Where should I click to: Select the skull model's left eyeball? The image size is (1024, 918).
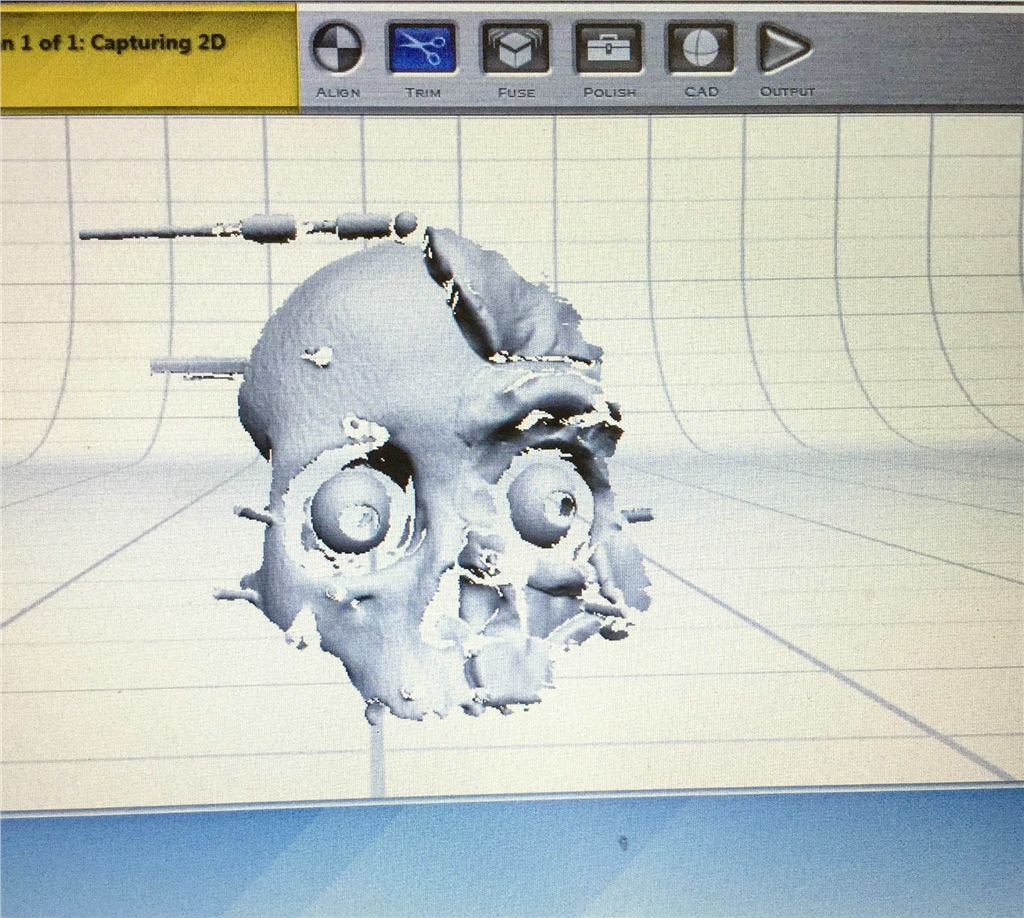pyautogui.click(x=351, y=509)
